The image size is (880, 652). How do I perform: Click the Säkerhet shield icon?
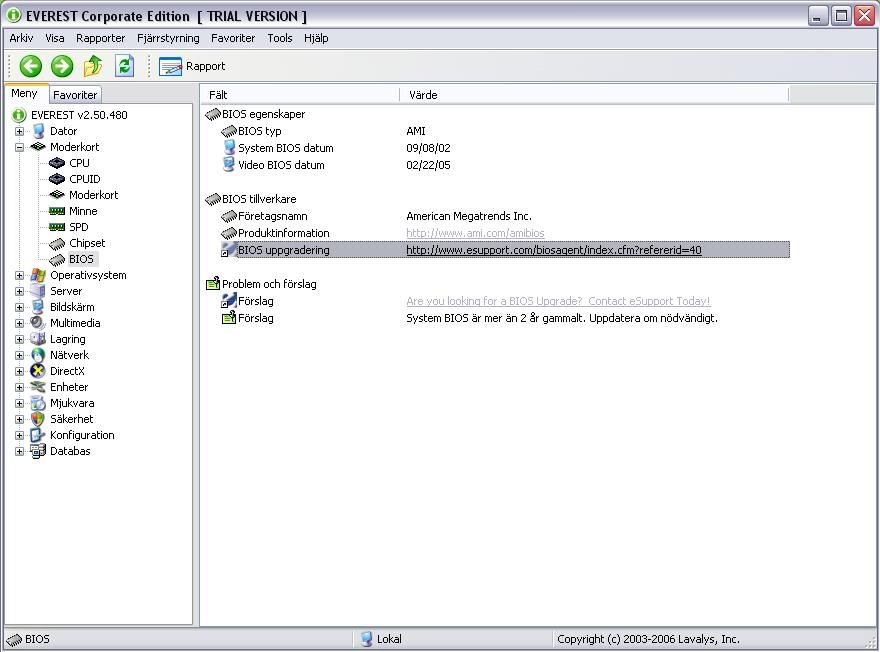[38, 419]
